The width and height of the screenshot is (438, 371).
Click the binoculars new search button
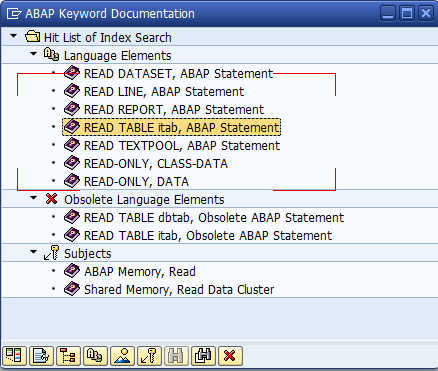tap(203, 356)
